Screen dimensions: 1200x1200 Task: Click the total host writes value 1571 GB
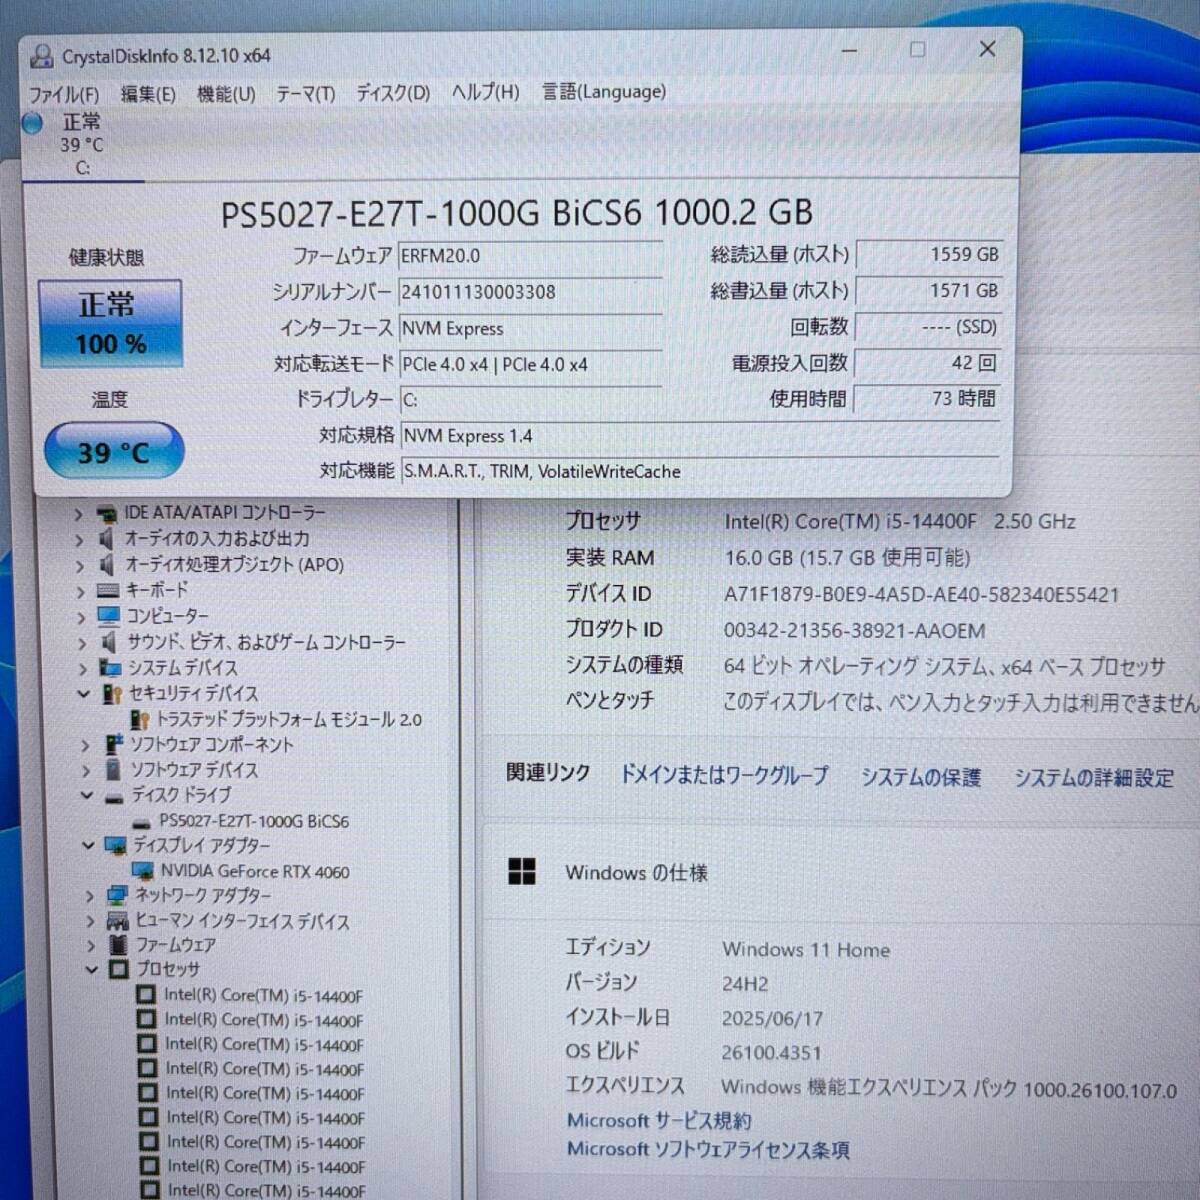[x=928, y=291]
